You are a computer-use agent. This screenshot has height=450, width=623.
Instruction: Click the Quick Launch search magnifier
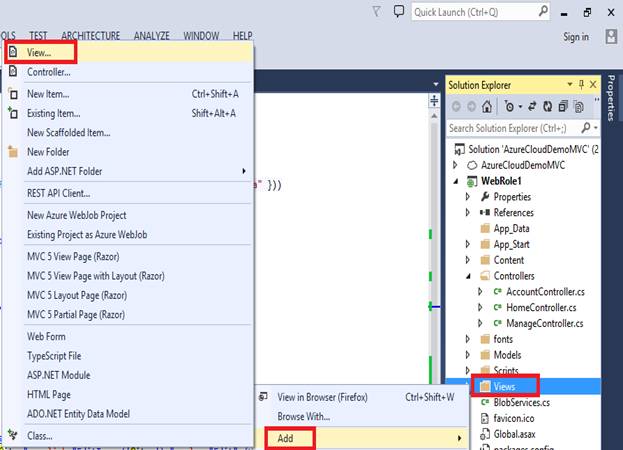(543, 11)
